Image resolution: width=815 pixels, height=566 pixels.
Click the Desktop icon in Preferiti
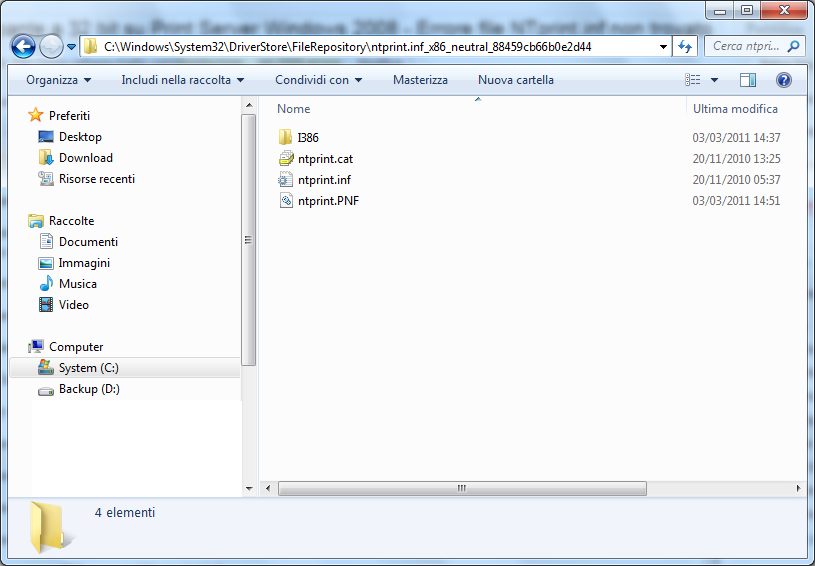(x=46, y=137)
